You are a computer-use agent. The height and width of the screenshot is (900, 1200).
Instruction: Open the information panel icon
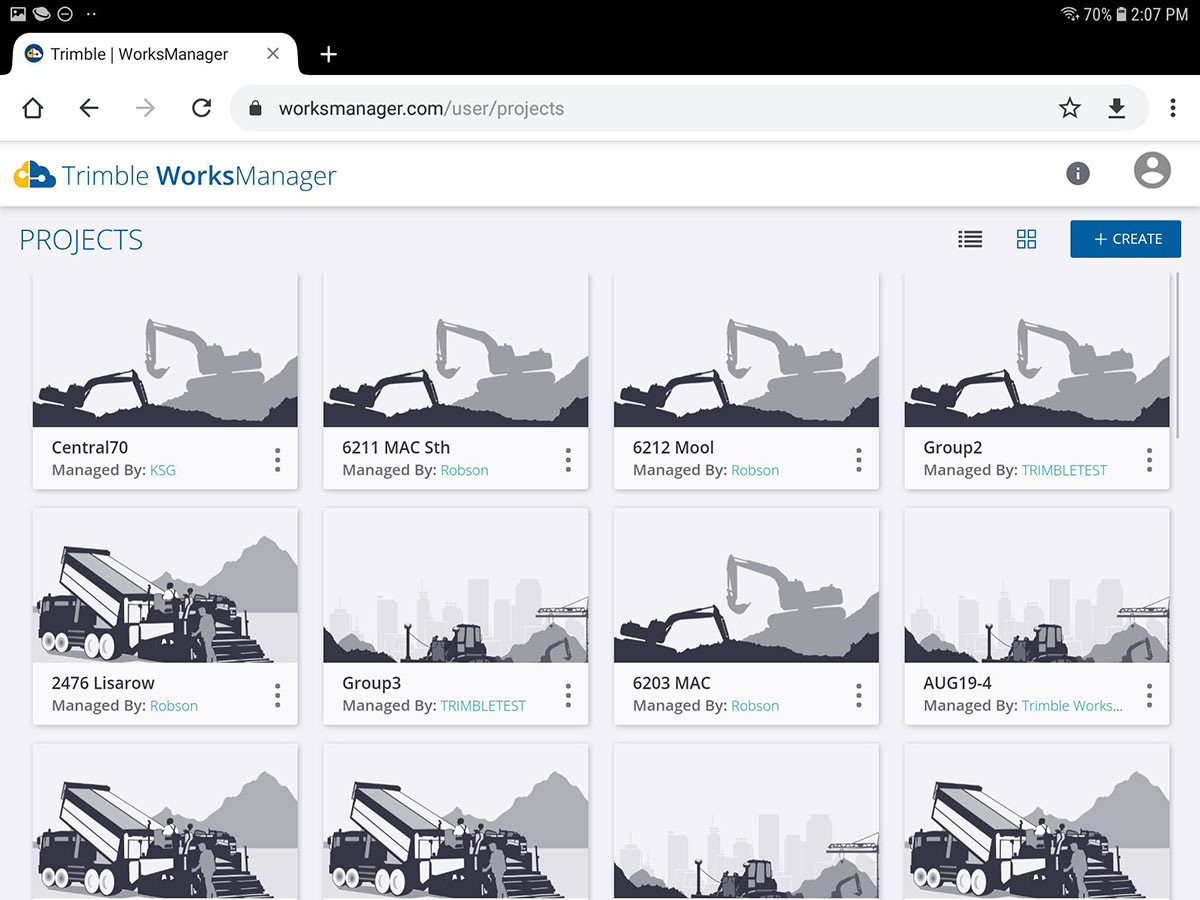(x=1078, y=173)
